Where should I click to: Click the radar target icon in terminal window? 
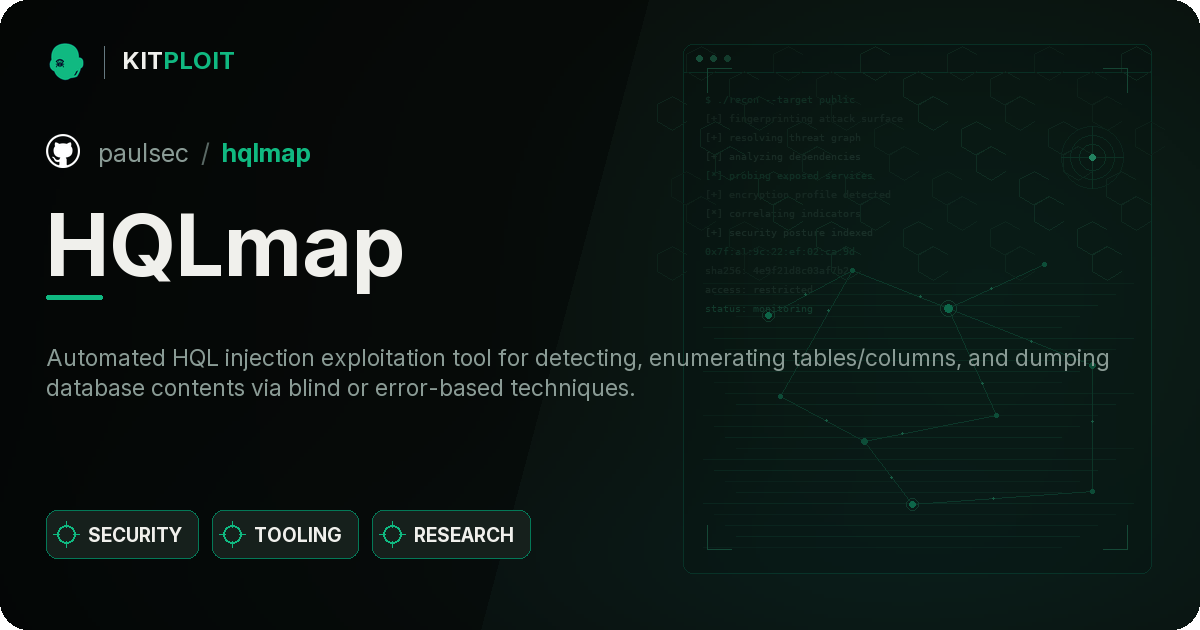1092,157
